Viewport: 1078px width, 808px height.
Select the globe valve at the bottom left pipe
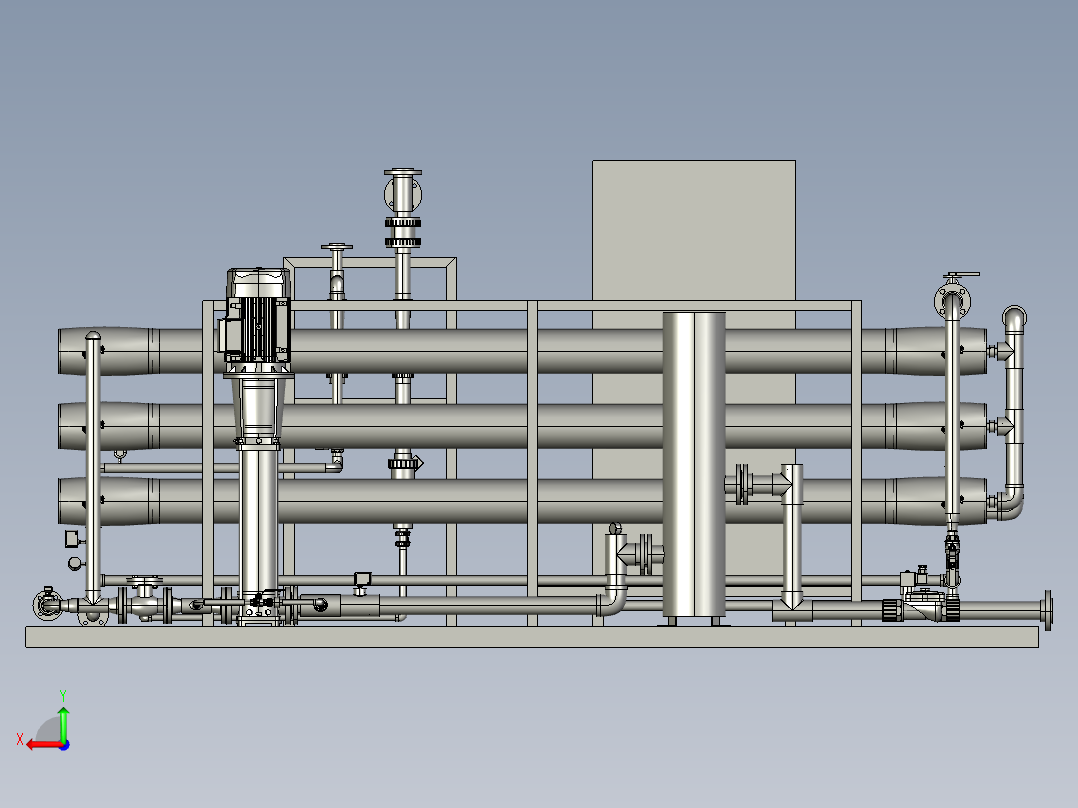pos(144,600)
